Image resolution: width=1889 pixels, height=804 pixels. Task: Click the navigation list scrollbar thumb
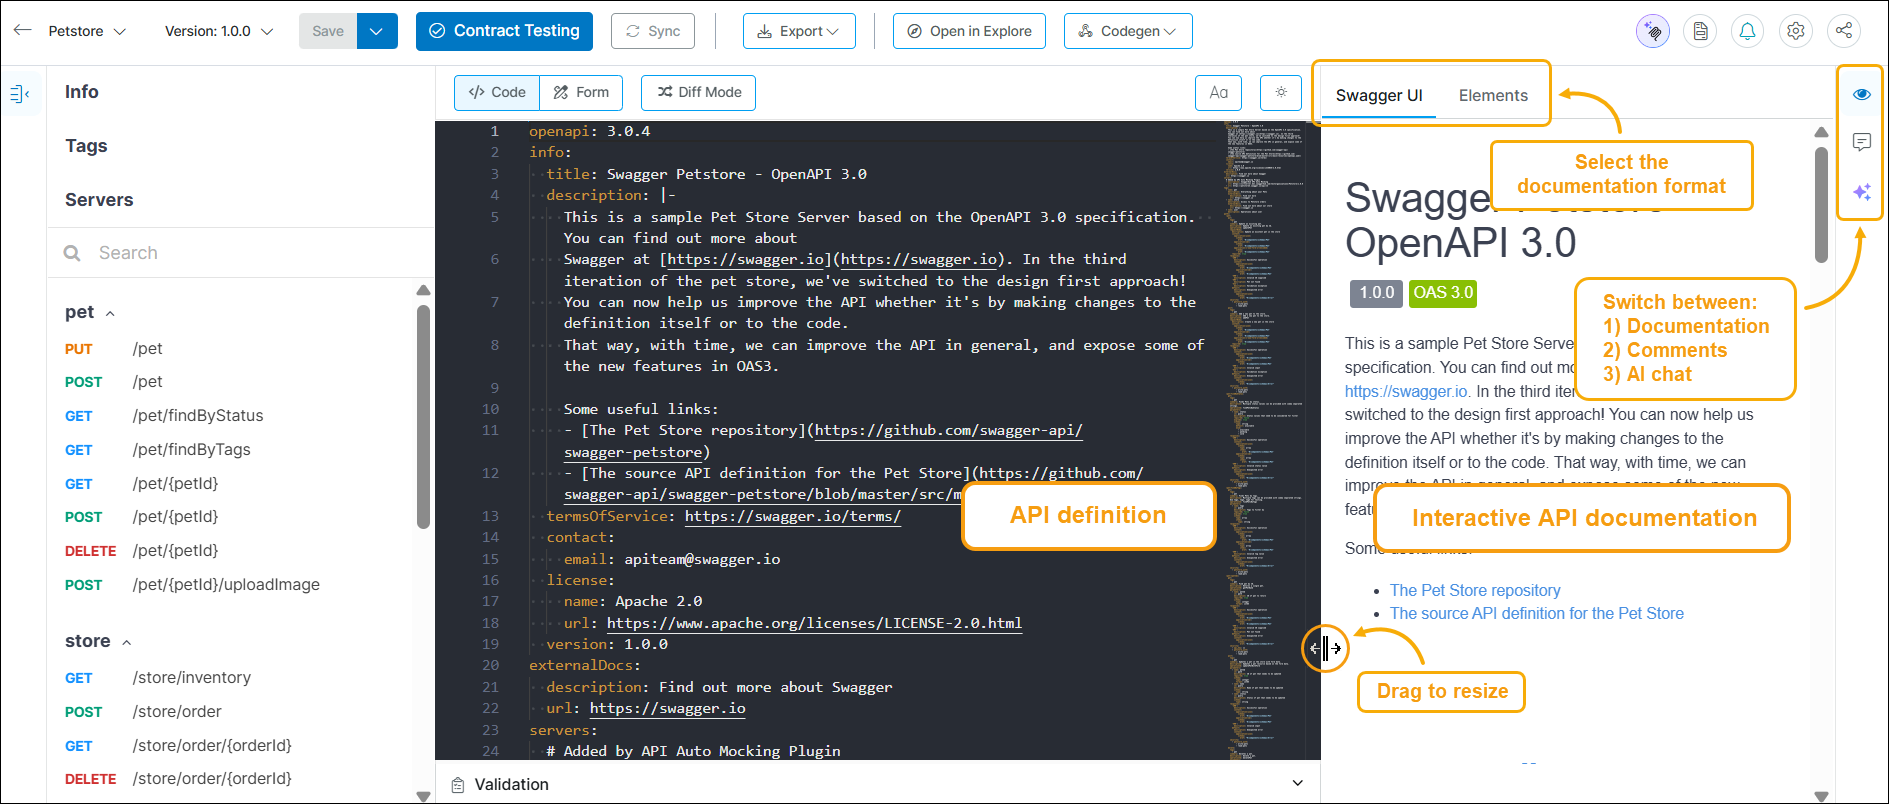coord(423,415)
